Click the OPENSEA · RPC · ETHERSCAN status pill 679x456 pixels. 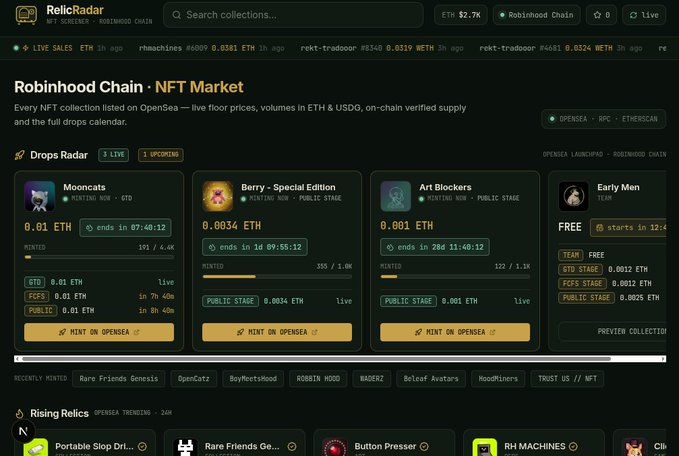[x=603, y=119]
